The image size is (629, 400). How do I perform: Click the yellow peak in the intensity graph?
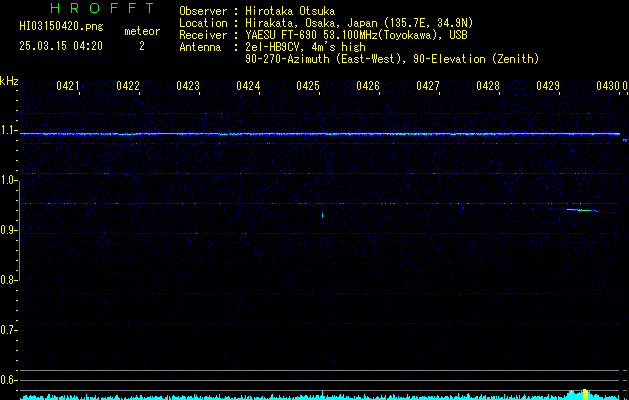(x=585, y=394)
